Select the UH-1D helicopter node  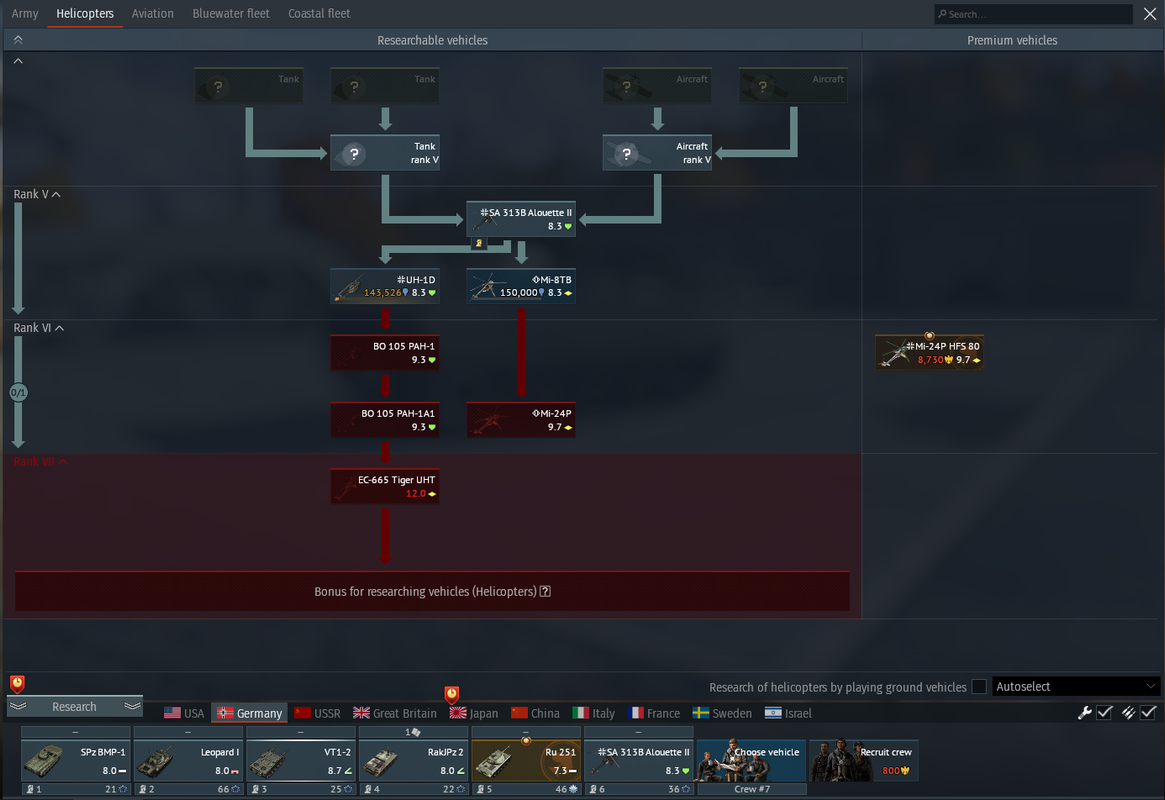point(385,286)
